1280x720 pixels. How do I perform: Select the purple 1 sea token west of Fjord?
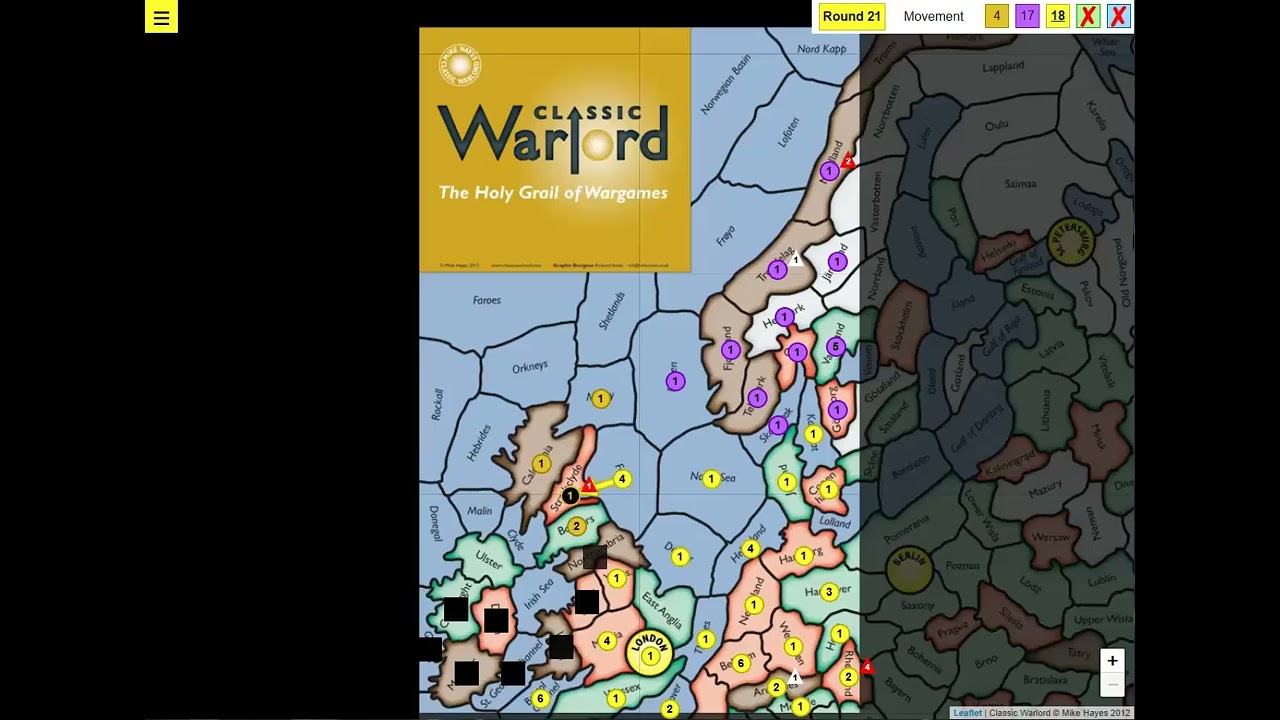pos(675,381)
